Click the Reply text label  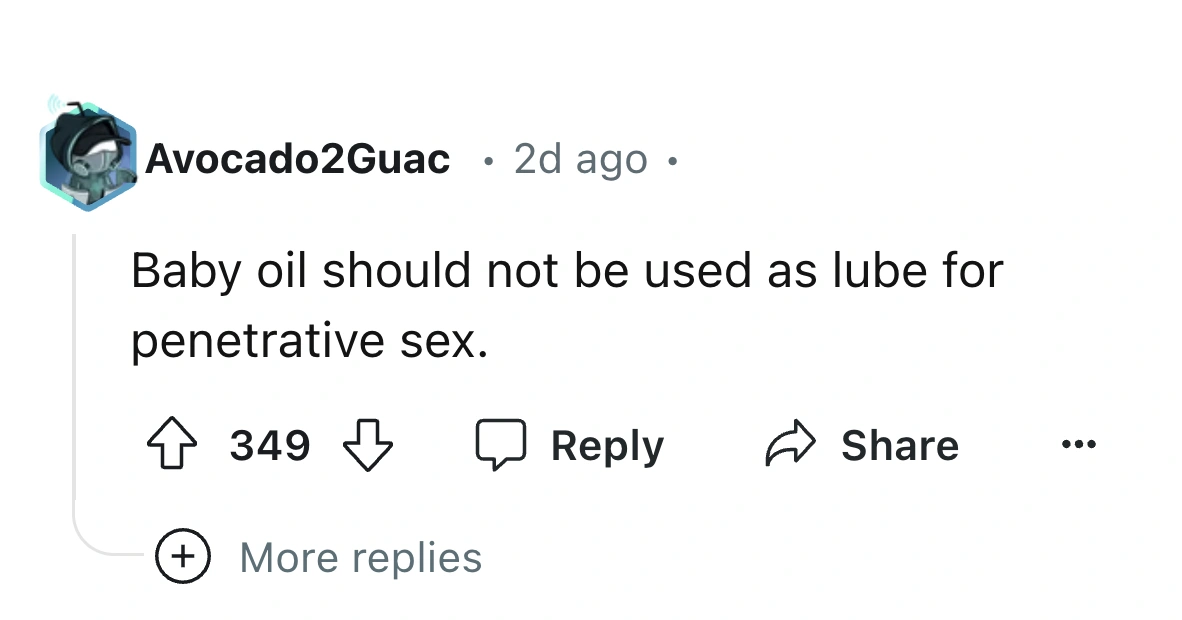pos(607,445)
